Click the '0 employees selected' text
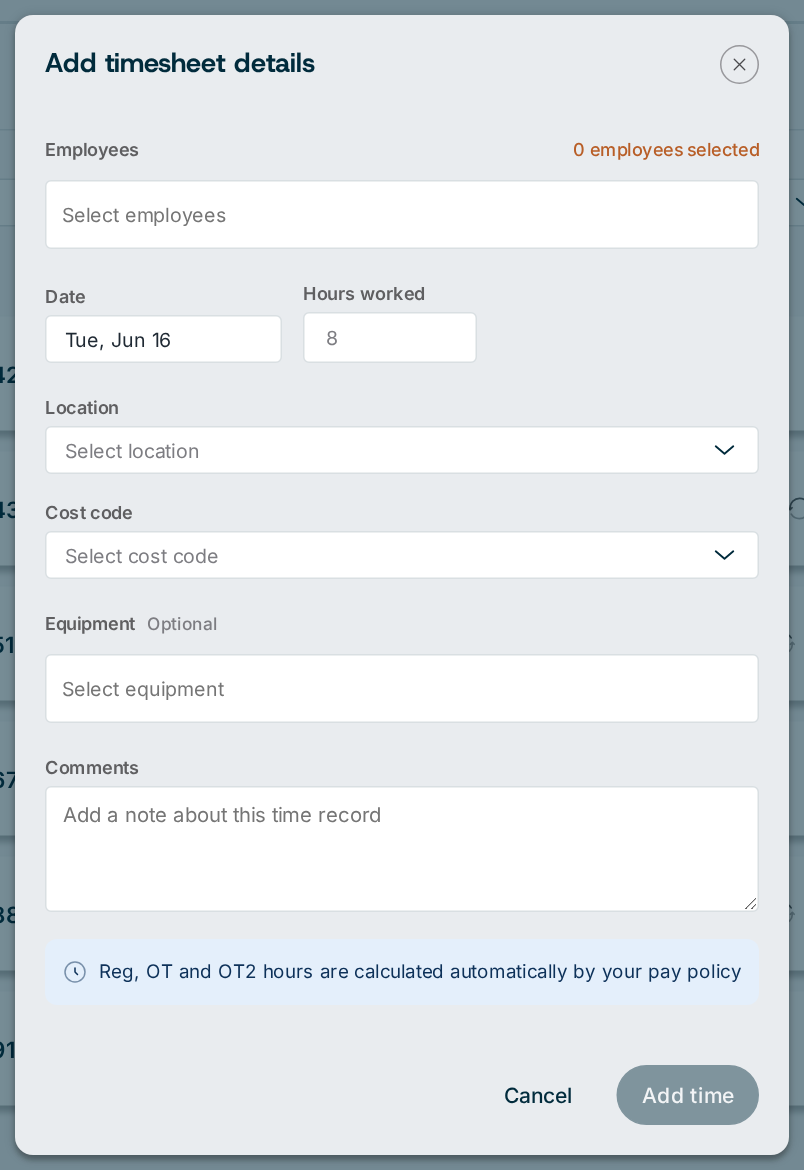The width and height of the screenshot is (804, 1170). point(666,150)
